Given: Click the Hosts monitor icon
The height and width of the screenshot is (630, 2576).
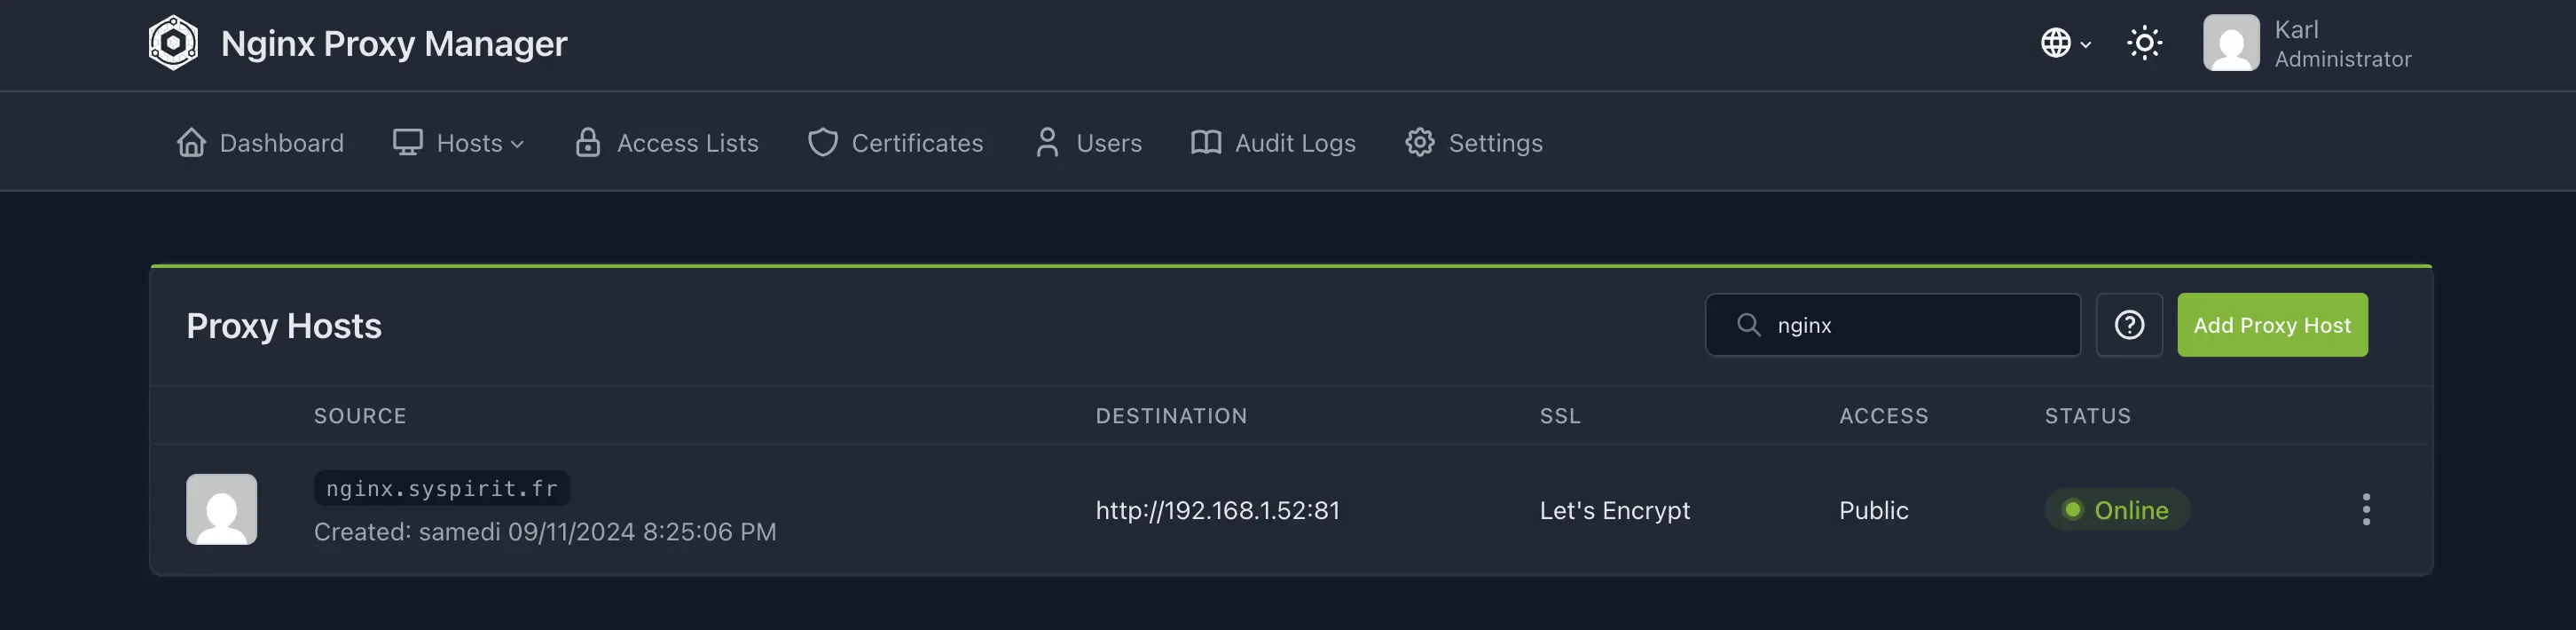Looking at the screenshot, I should pos(406,142).
